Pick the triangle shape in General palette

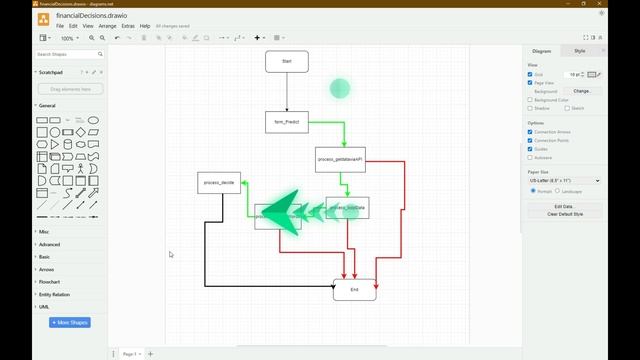[x=55, y=144]
